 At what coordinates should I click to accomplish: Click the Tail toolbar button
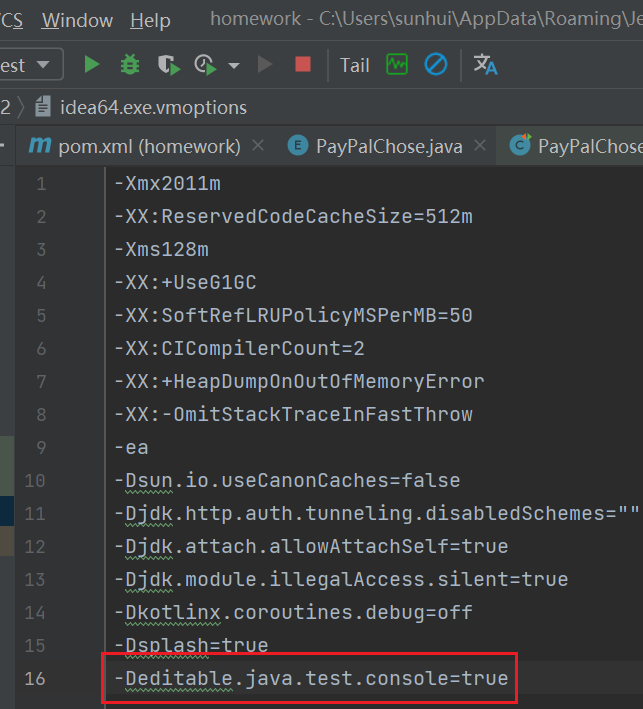click(354, 65)
